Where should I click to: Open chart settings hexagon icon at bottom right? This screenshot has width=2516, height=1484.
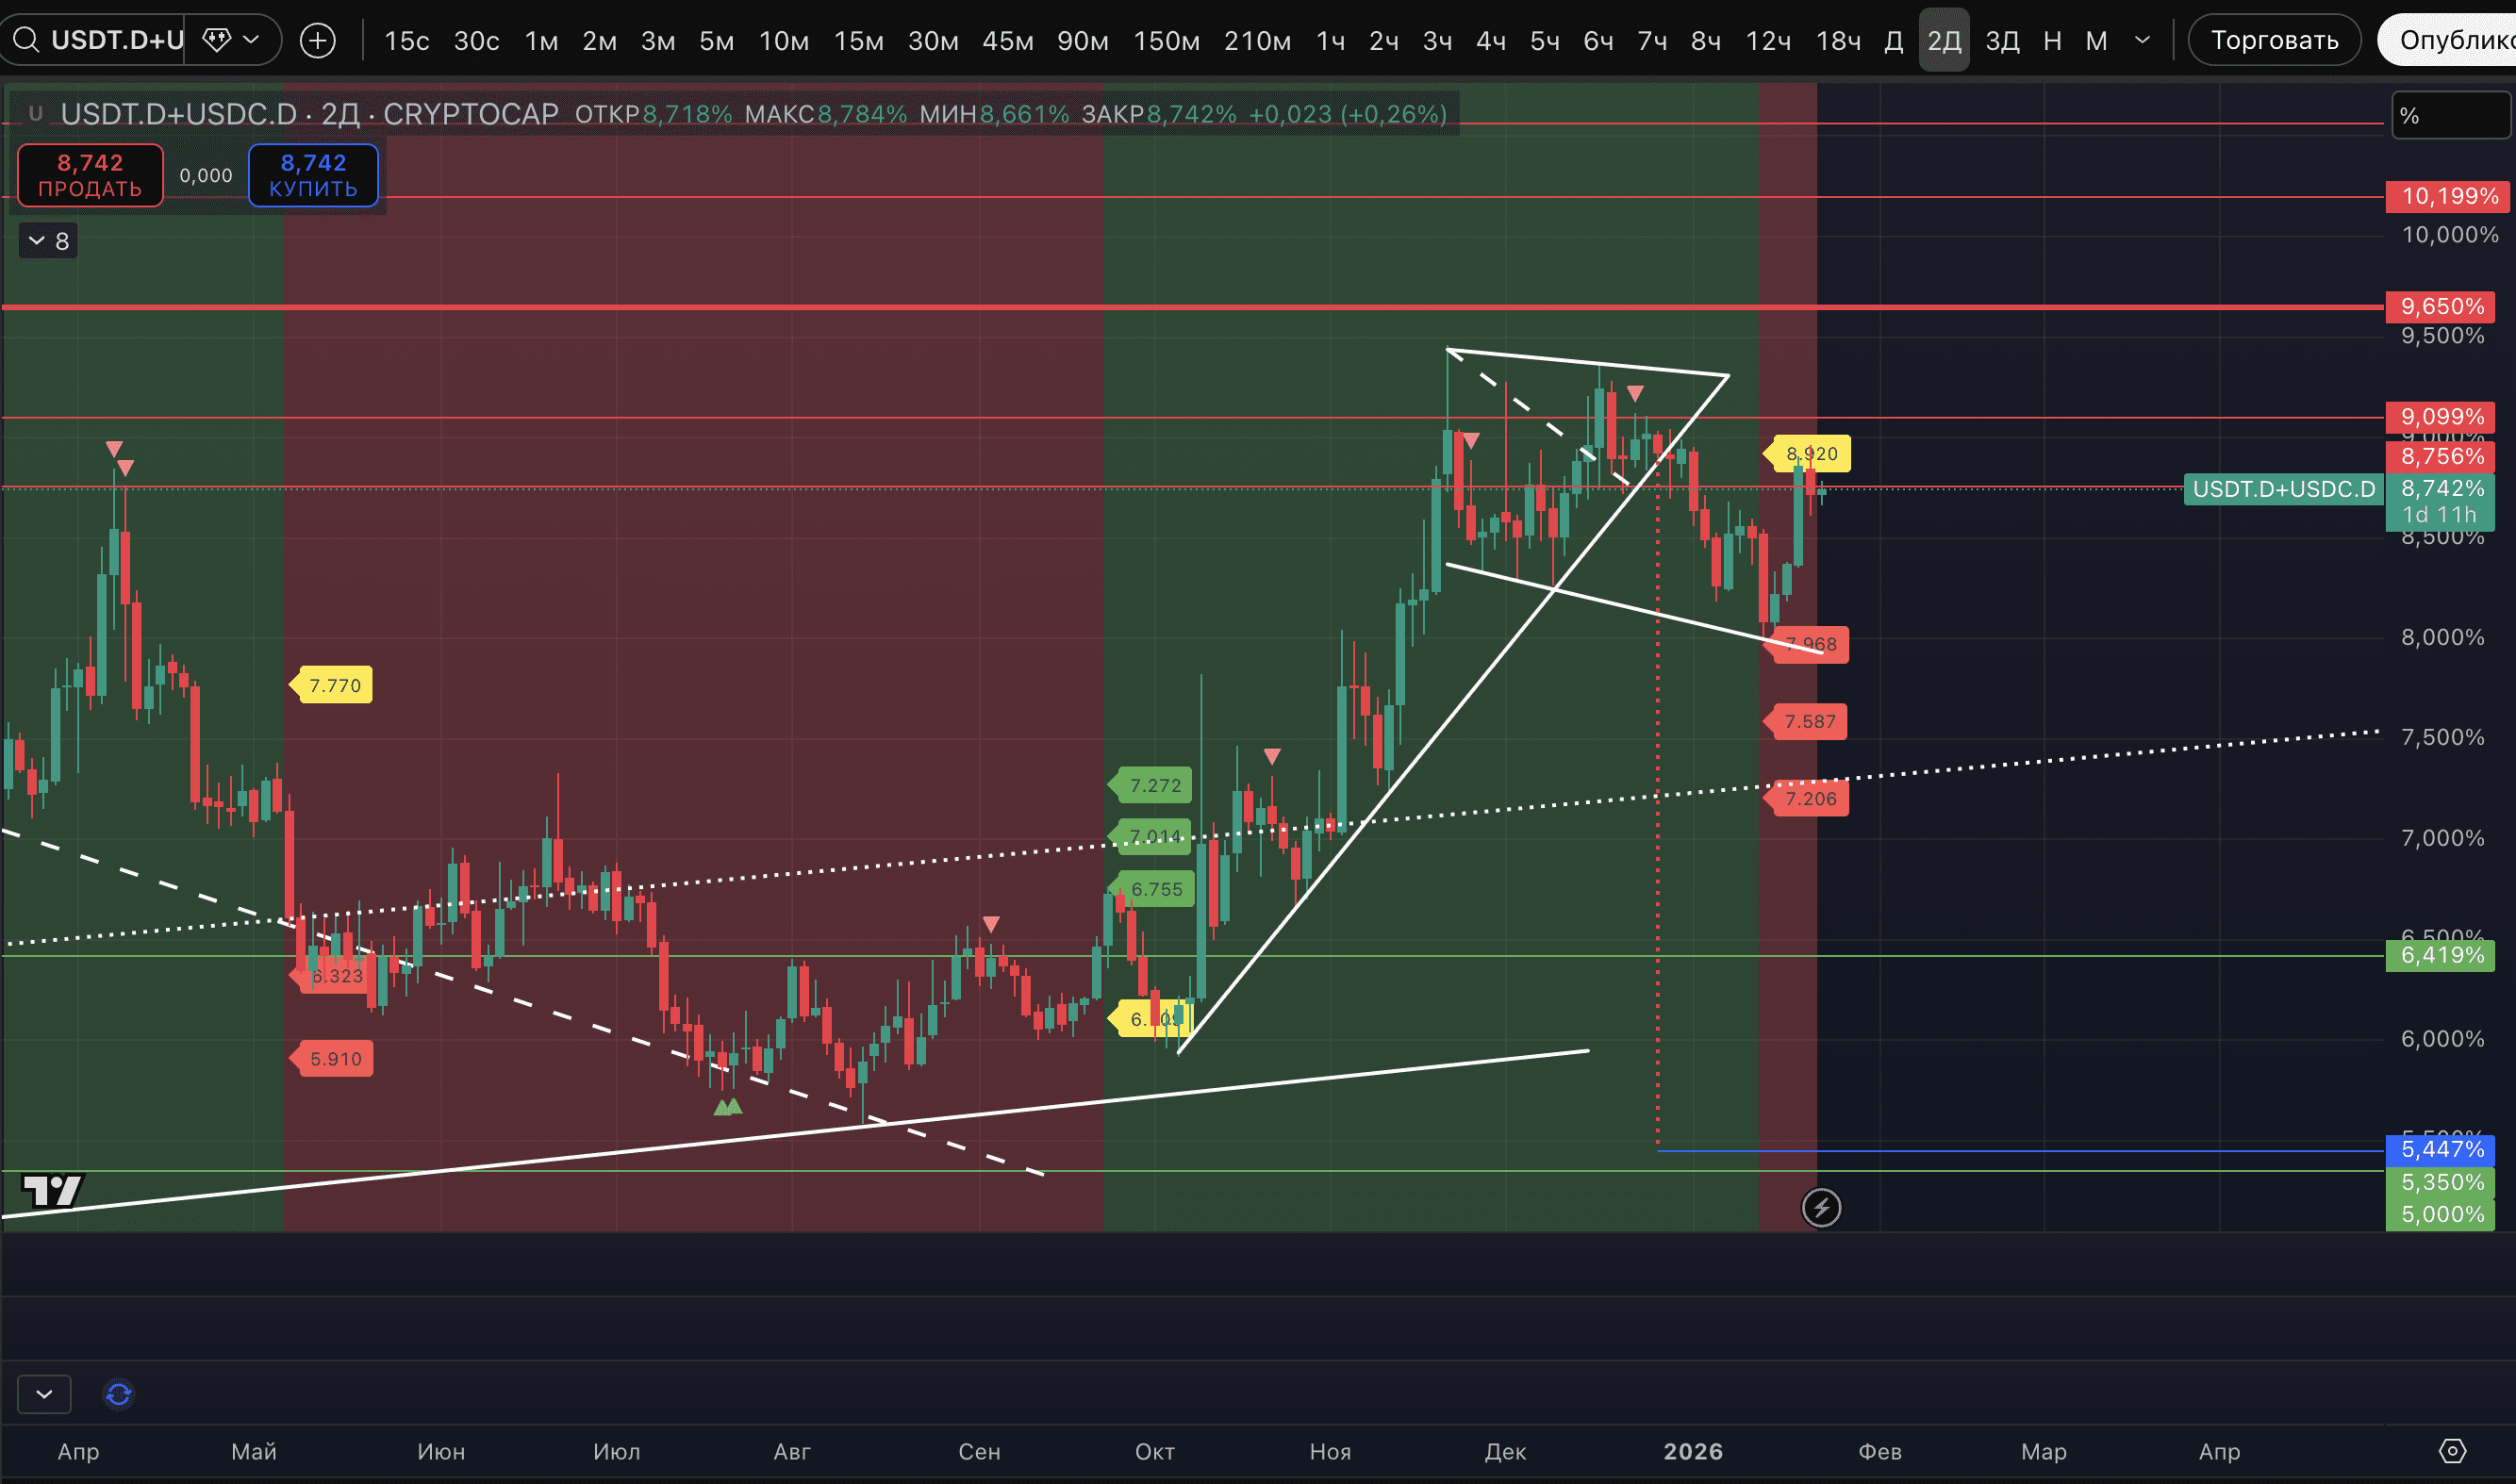pyautogui.click(x=2453, y=1451)
